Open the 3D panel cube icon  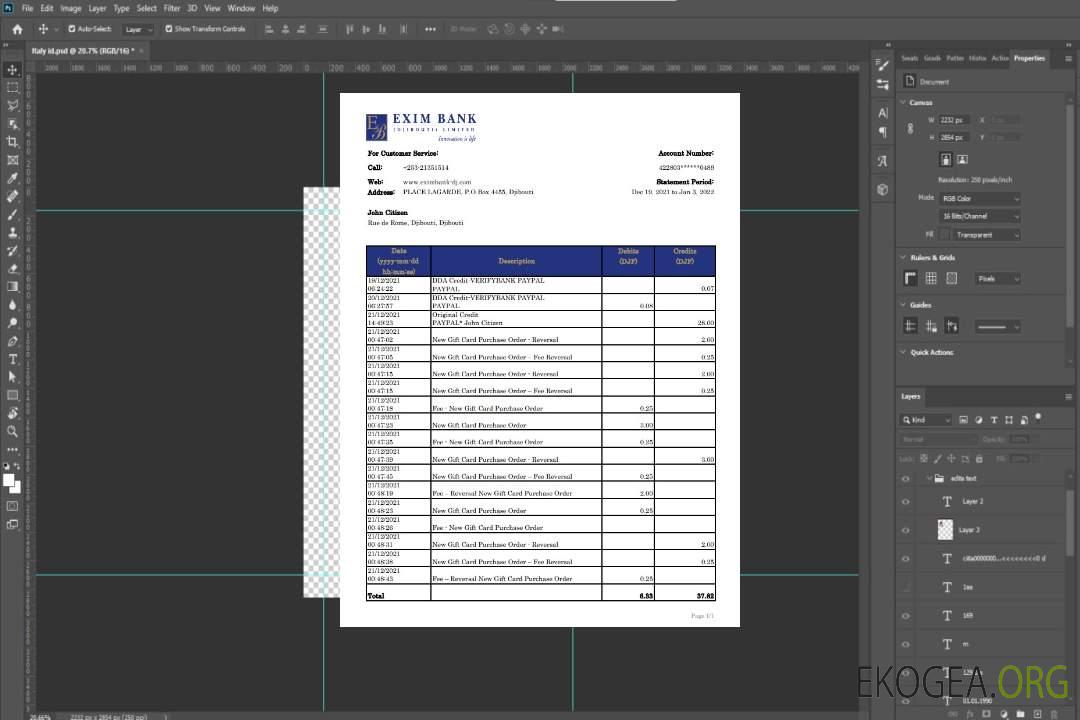[882, 189]
